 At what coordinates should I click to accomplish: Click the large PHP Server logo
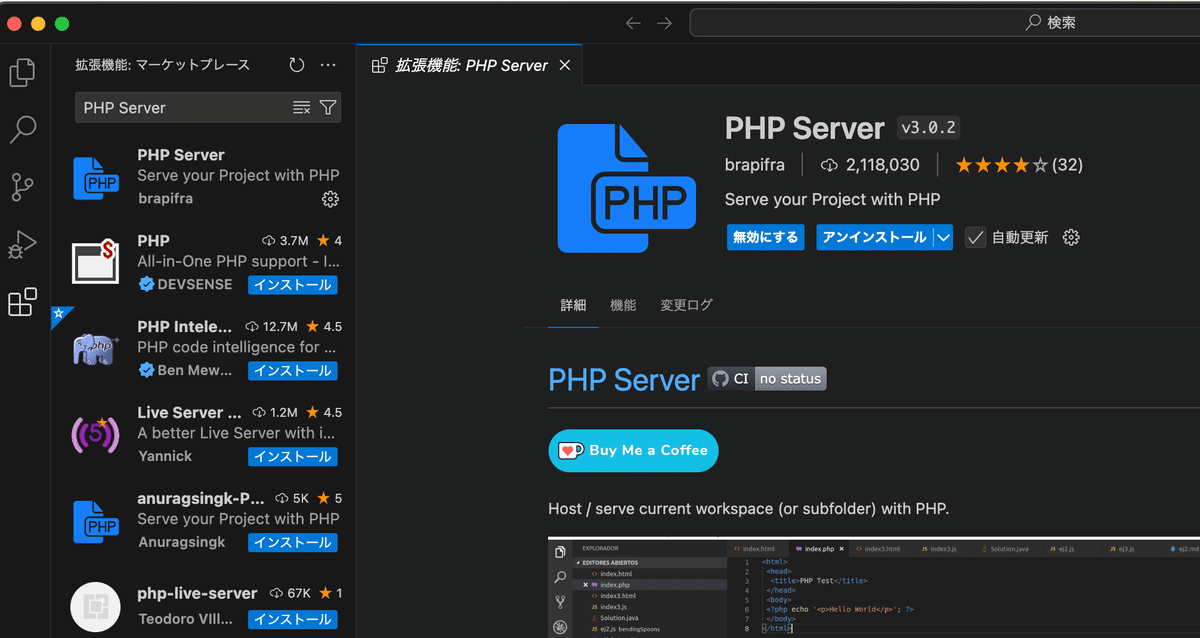(627, 188)
